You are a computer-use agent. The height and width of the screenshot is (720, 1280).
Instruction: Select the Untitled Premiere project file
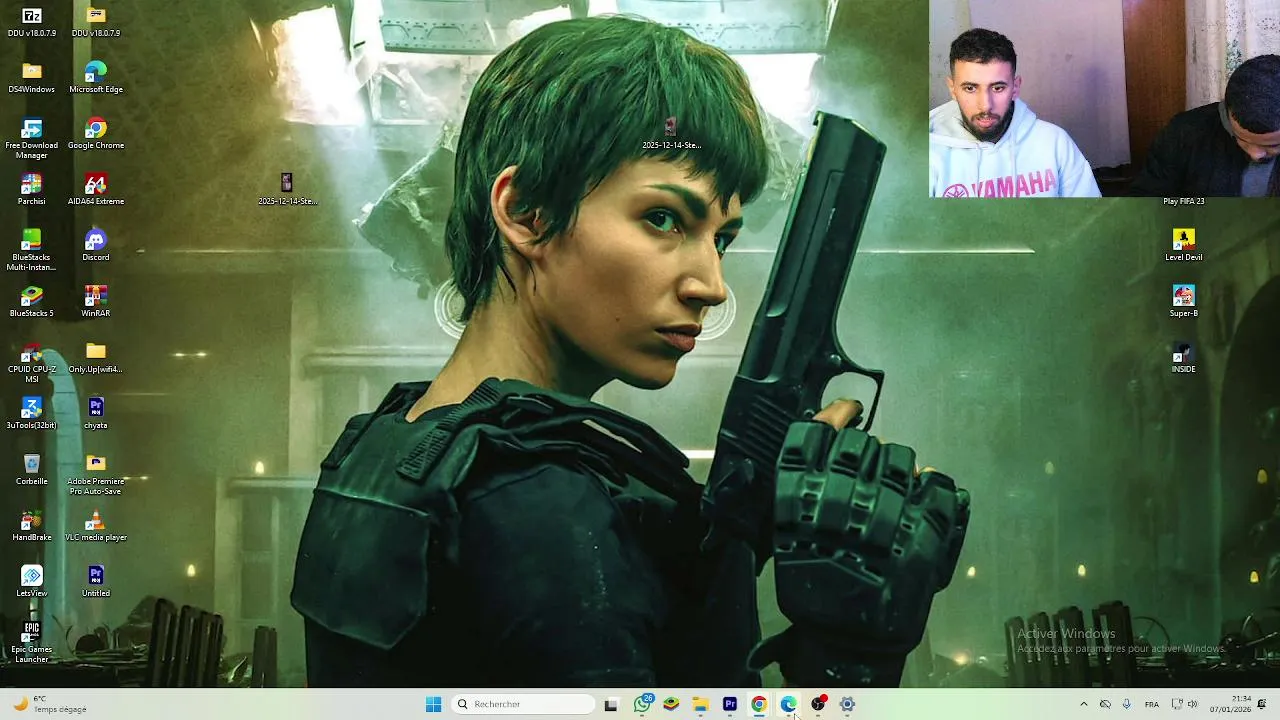[x=96, y=582]
